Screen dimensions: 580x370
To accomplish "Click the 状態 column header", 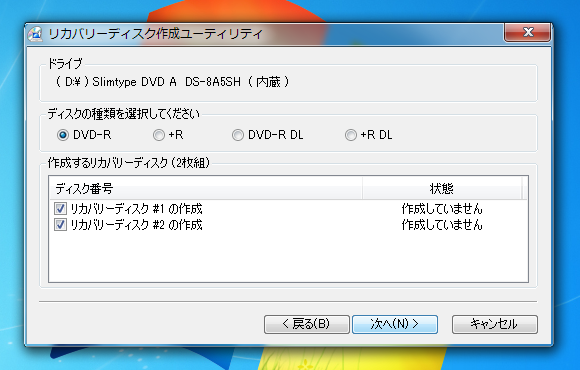I will point(442,188).
